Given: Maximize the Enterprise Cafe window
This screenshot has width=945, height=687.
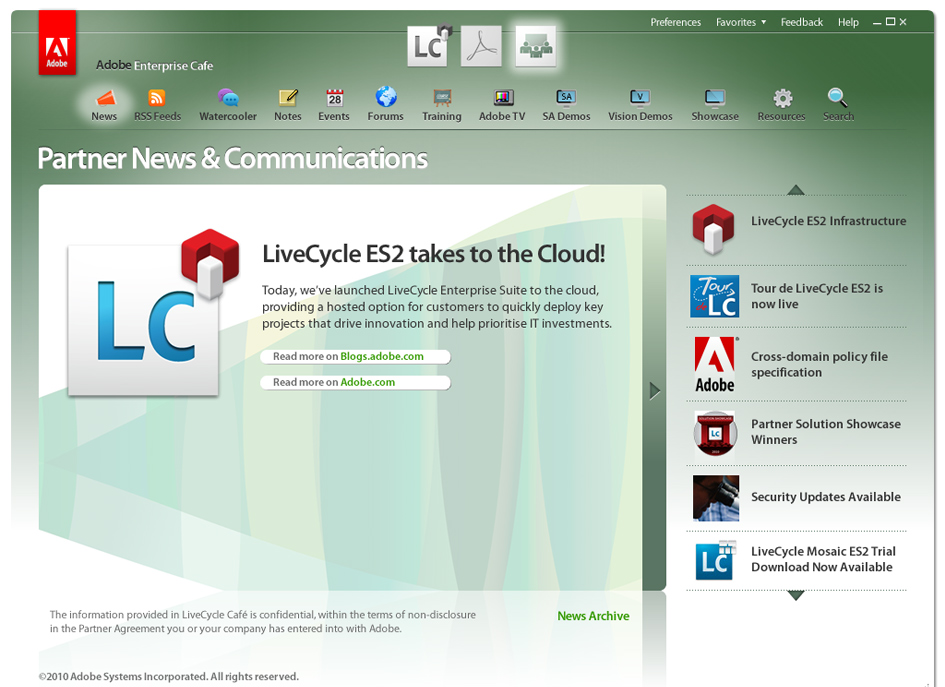Looking at the screenshot, I should pyautogui.click(x=890, y=22).
